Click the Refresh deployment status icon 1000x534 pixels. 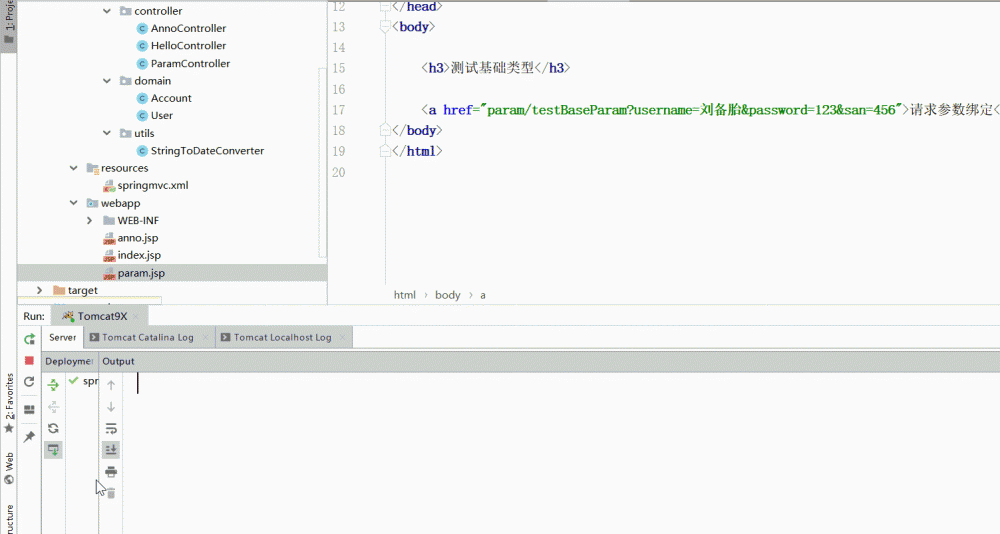click(x=54, y=428)
